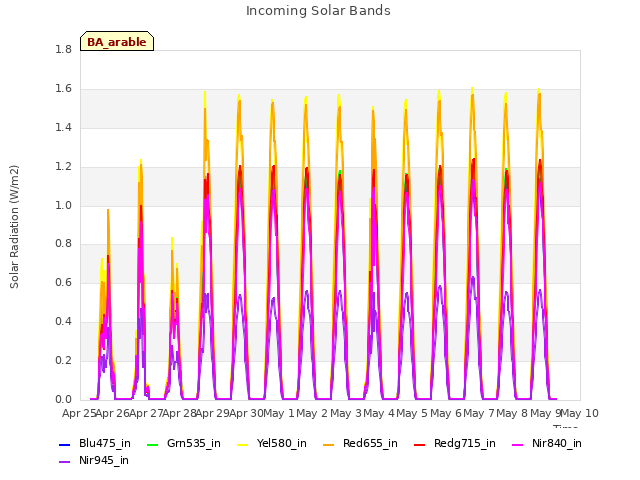Click the BA_arable annotation label

coord(117,42)
